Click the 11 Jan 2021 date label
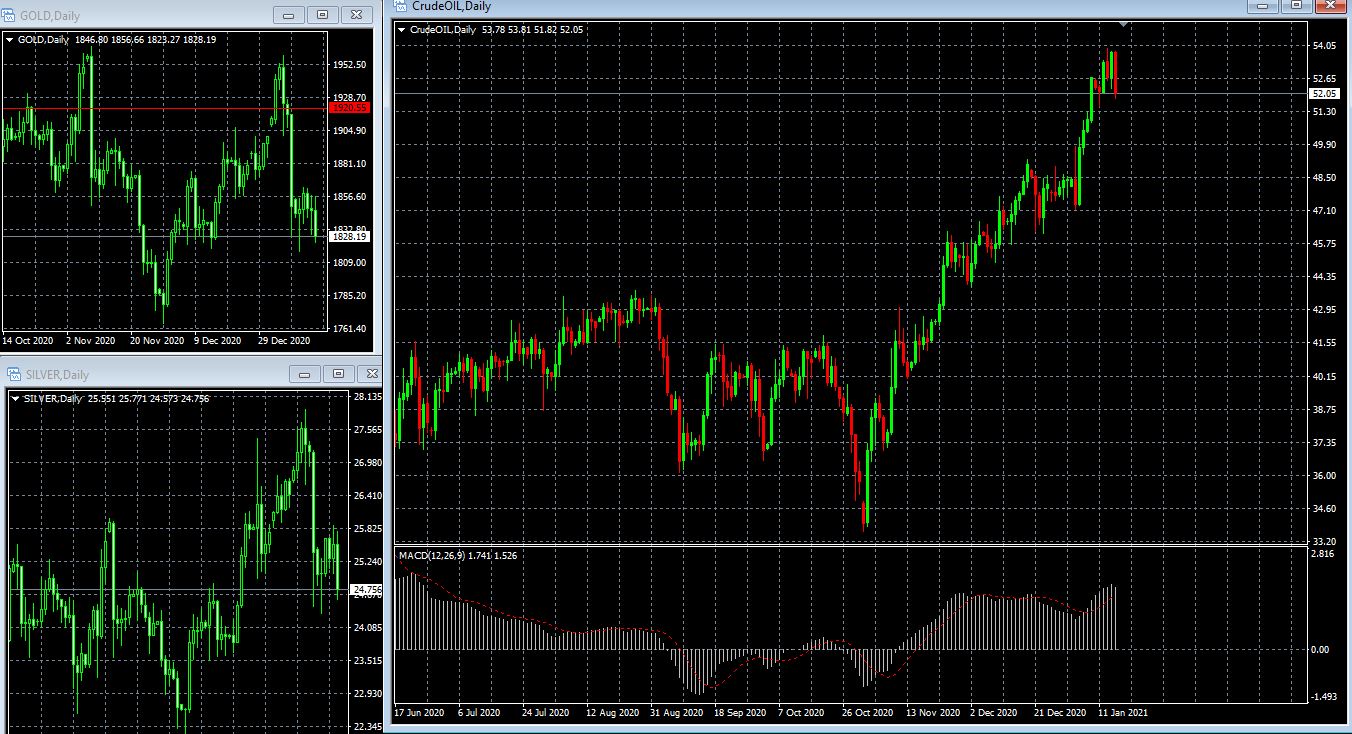Image resolution: width=1352 pixels, height=734 pixels. coord(1123,713)
